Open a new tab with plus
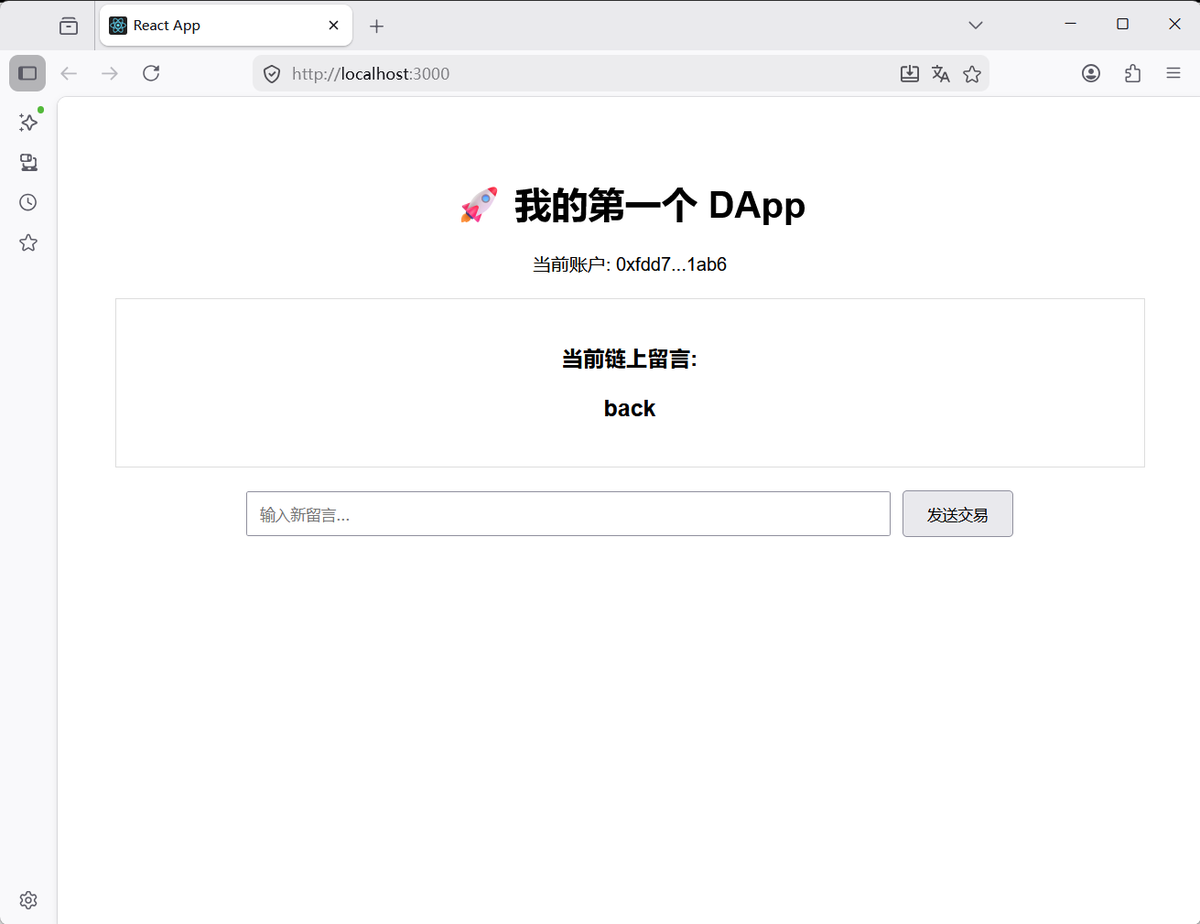The image size is (1200, 924). point(376,26)
